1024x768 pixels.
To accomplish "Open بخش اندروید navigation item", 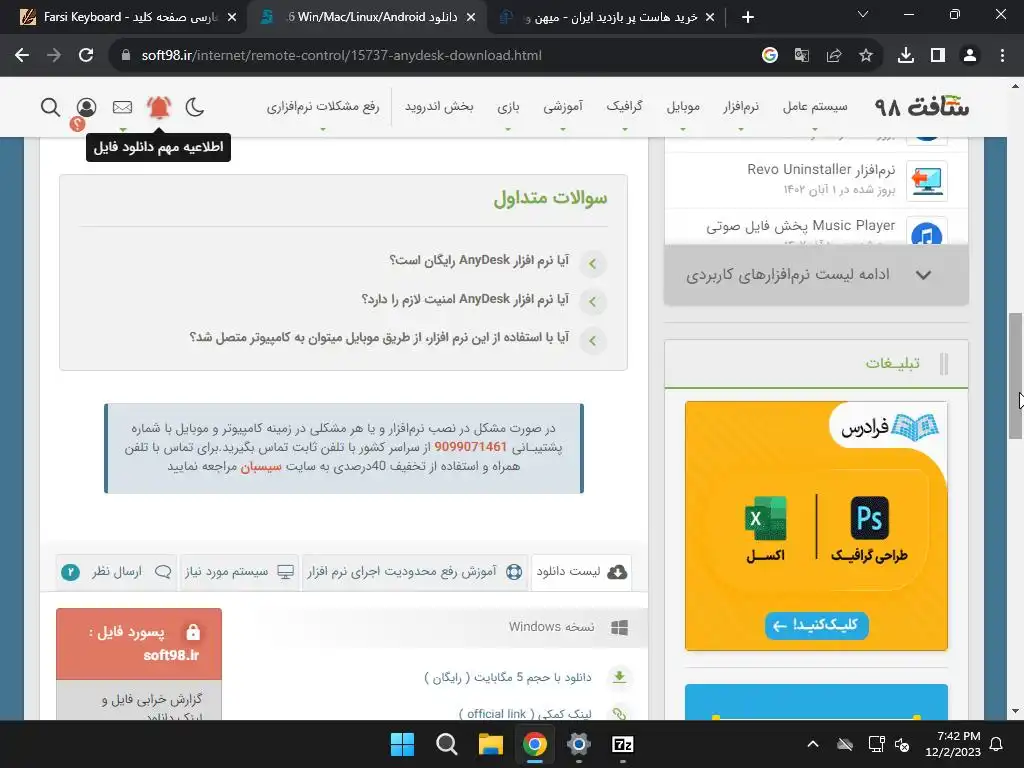I will click(x=439, y=106).
